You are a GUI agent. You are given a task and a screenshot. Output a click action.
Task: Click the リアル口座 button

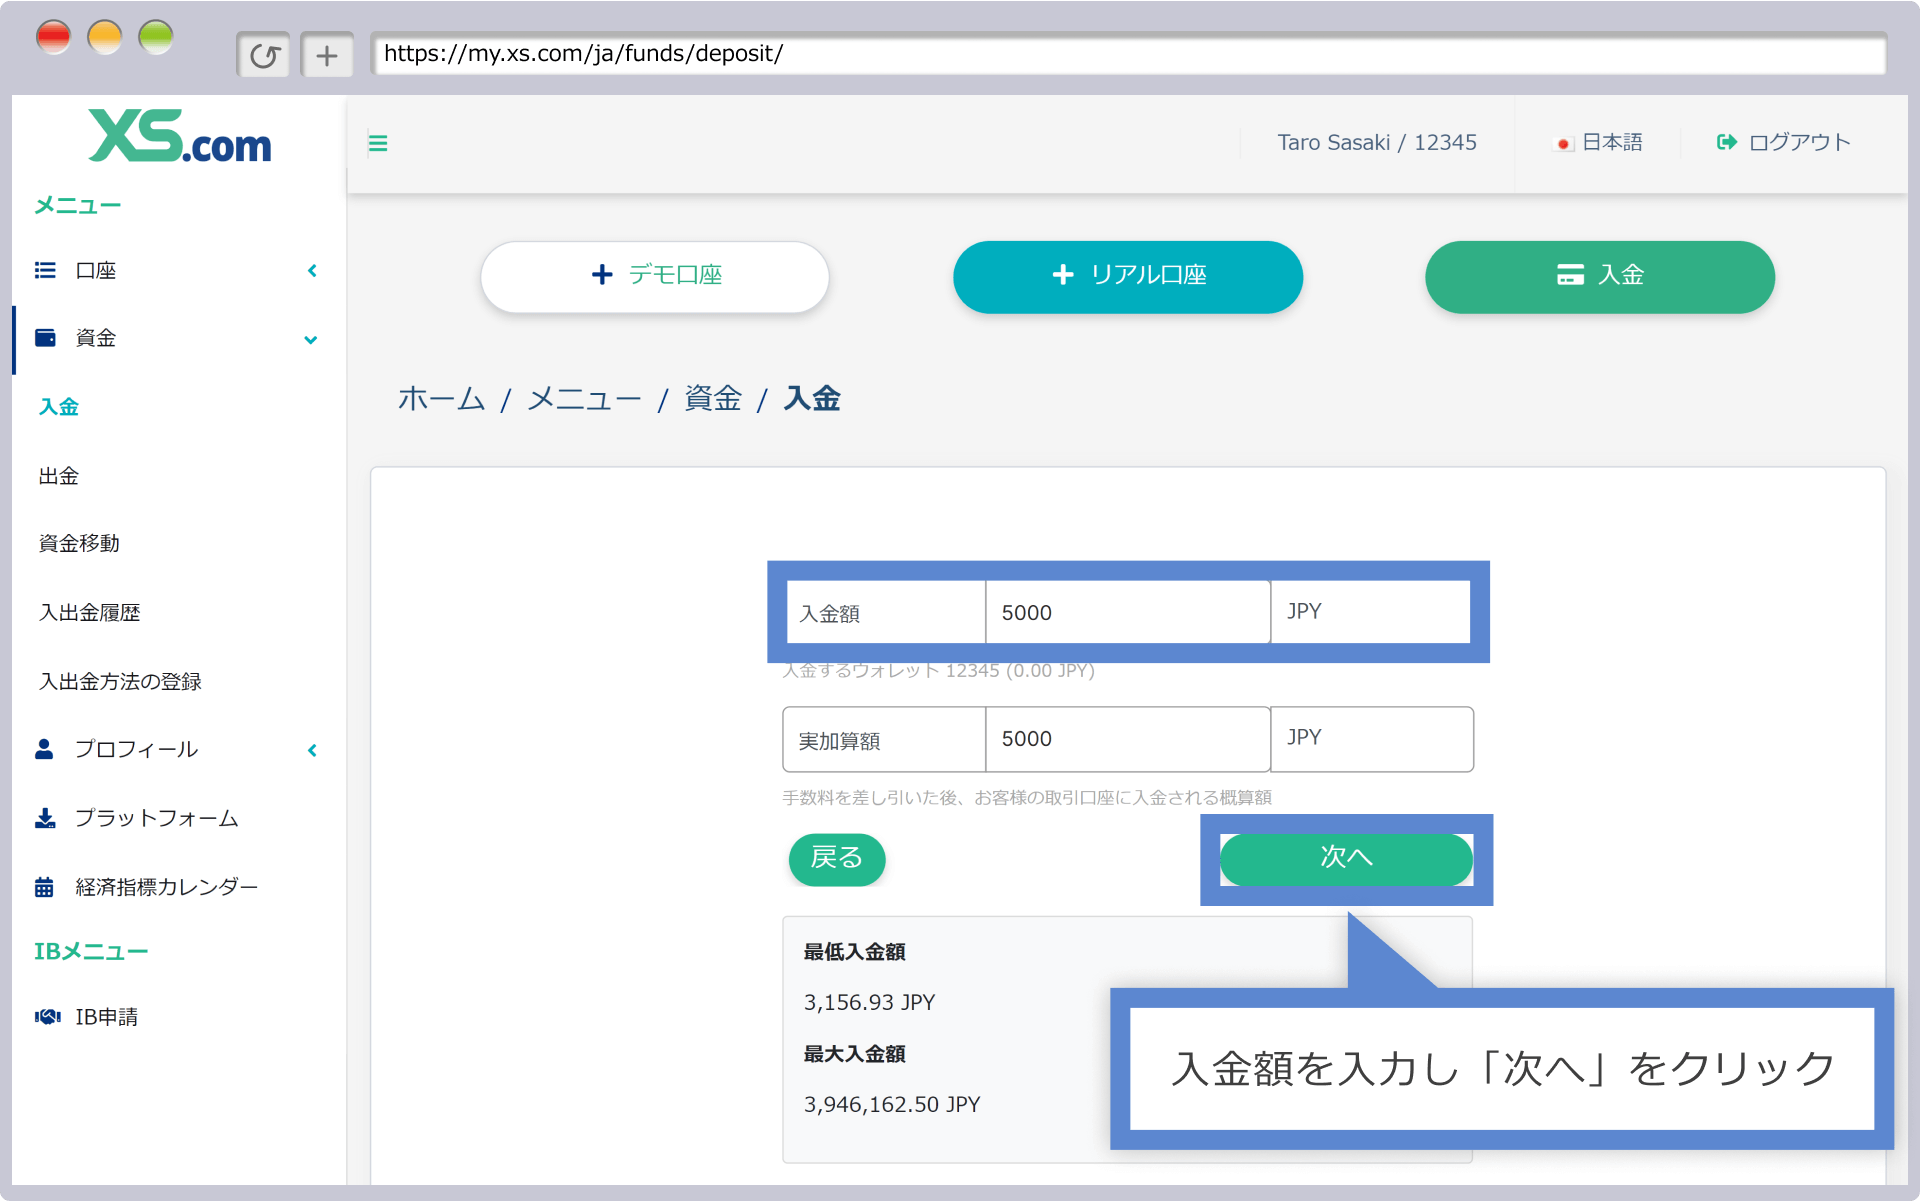tap(1128, 276)
